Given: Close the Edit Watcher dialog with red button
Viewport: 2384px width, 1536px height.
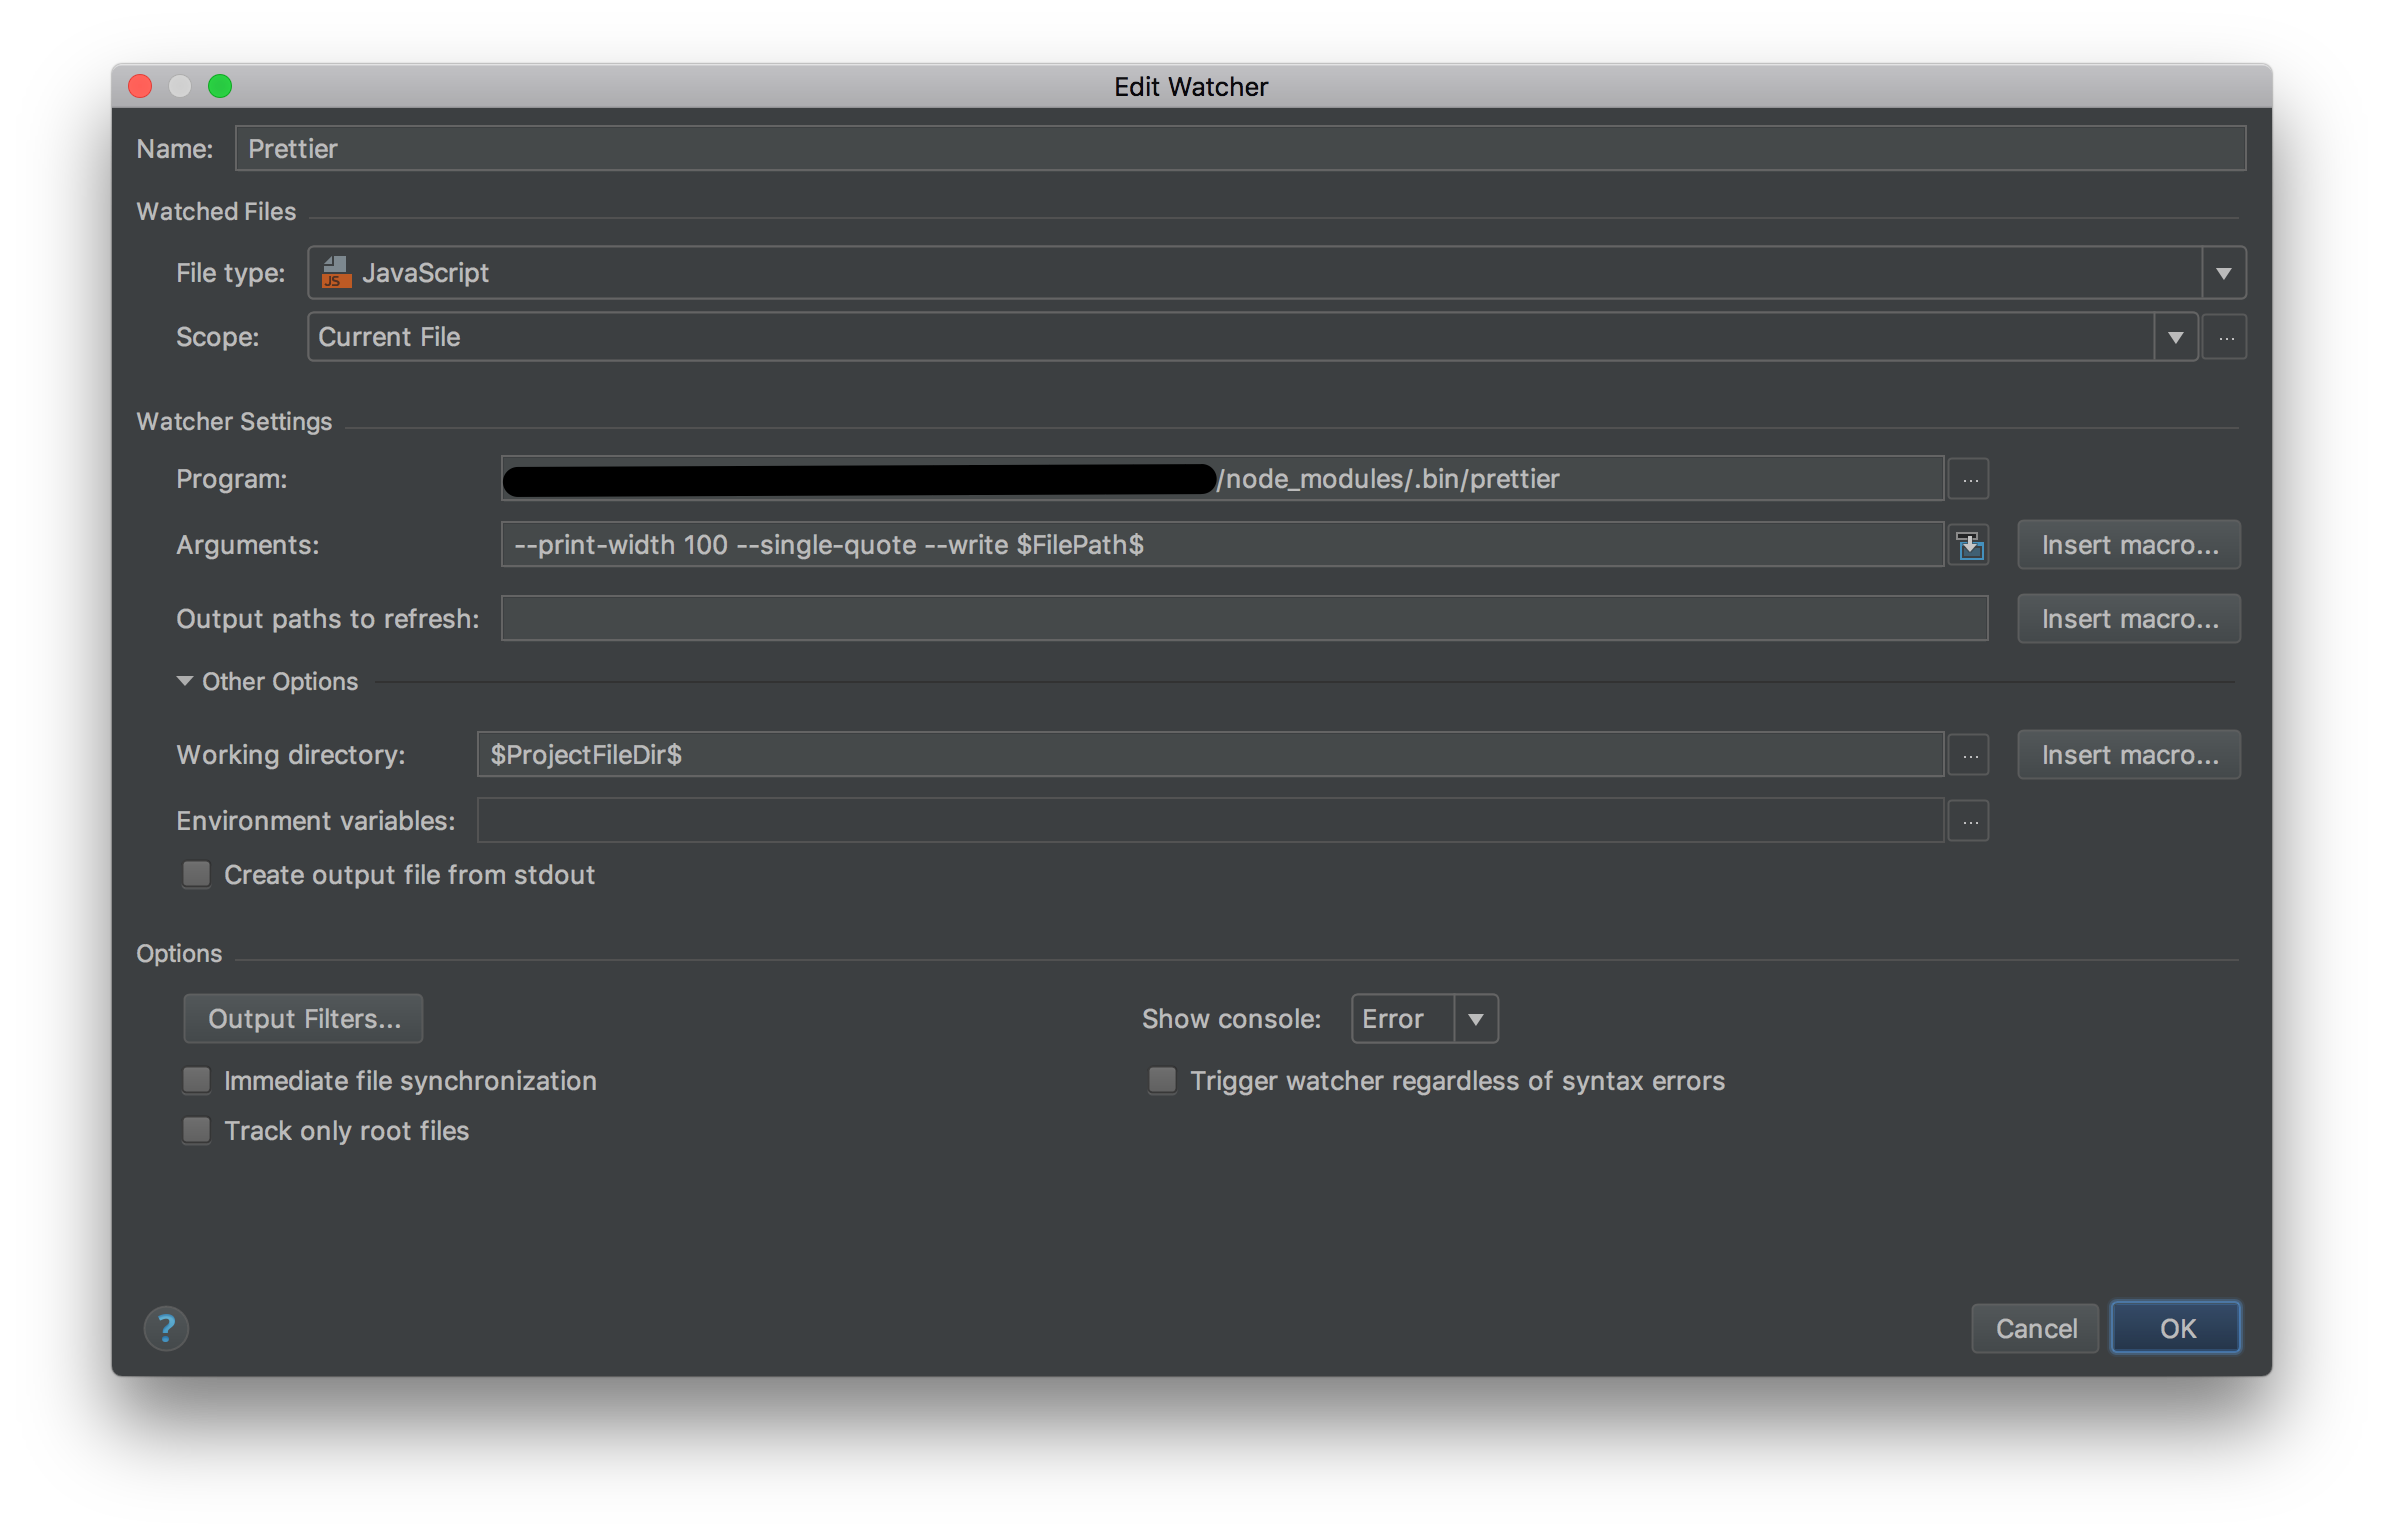Looking at the screenshot, I should 140,87.
